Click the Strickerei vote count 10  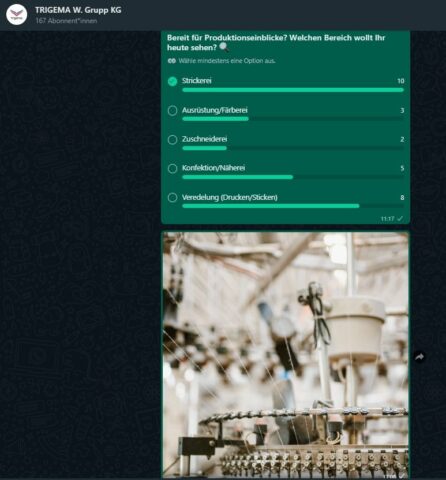click(401, 81)
